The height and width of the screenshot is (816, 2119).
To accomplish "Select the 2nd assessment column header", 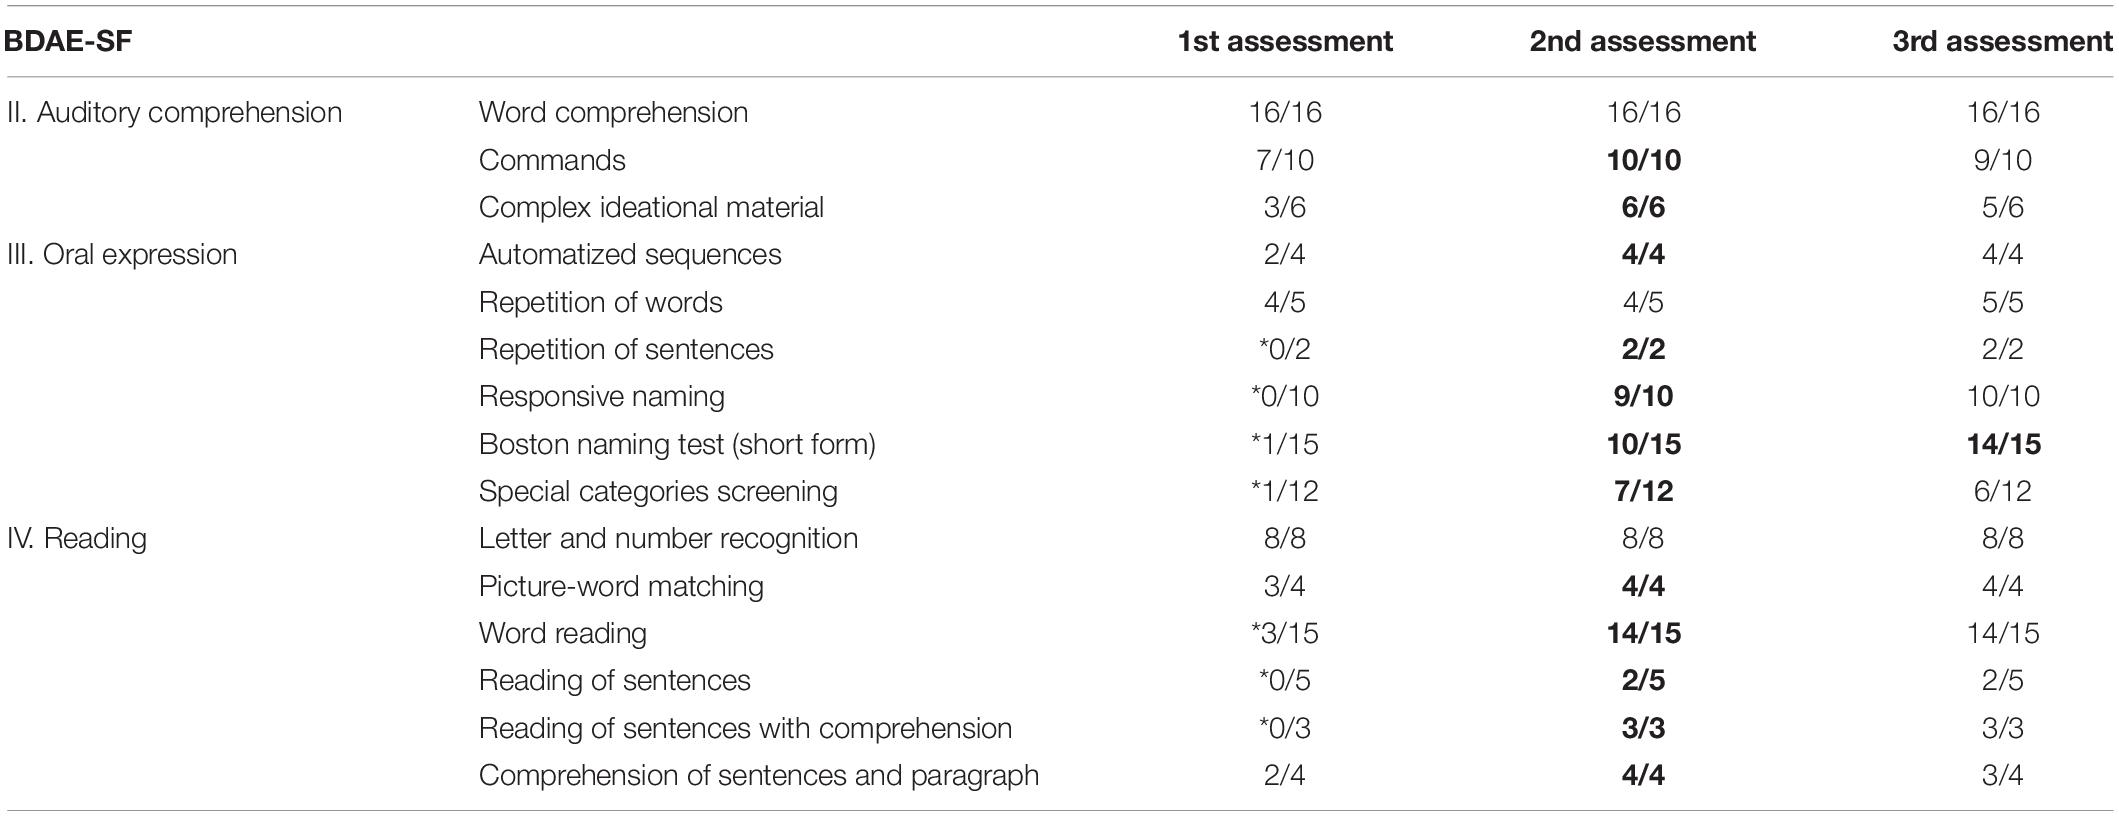I will (1642, 41).
